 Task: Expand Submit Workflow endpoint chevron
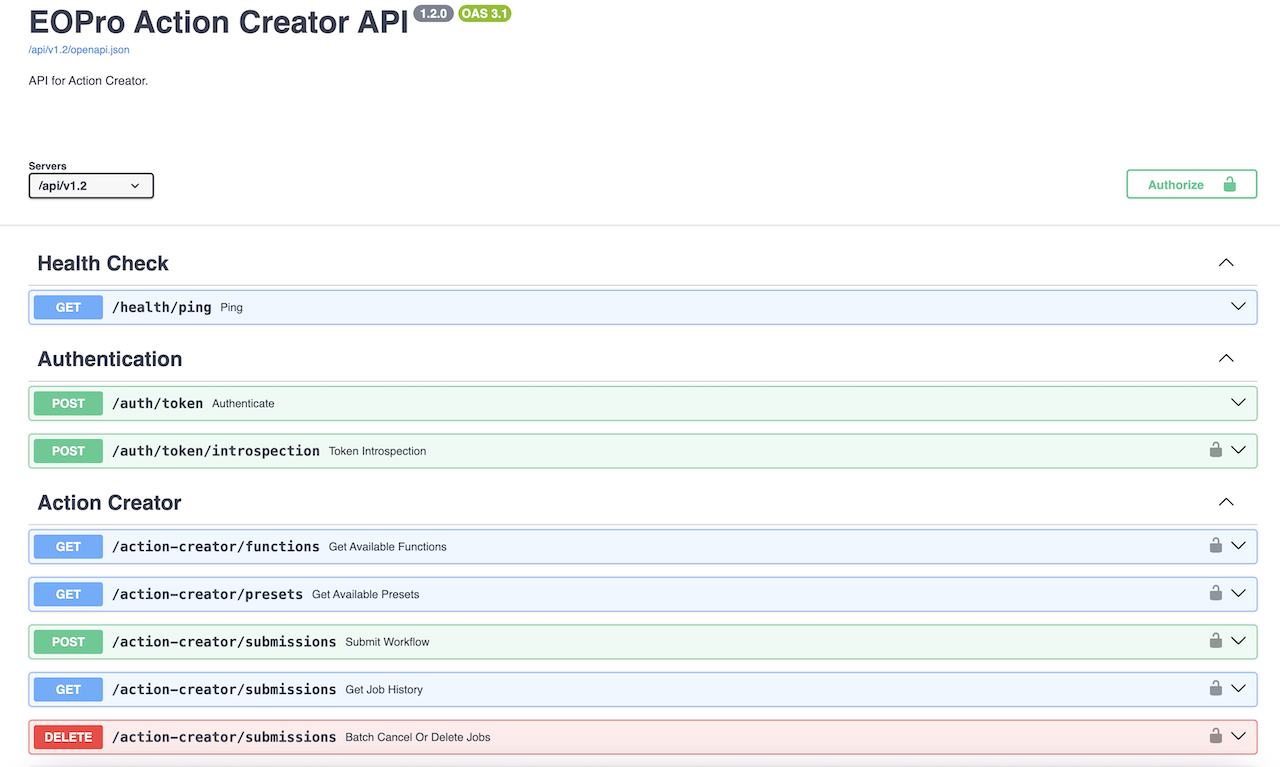[1238, 641]
